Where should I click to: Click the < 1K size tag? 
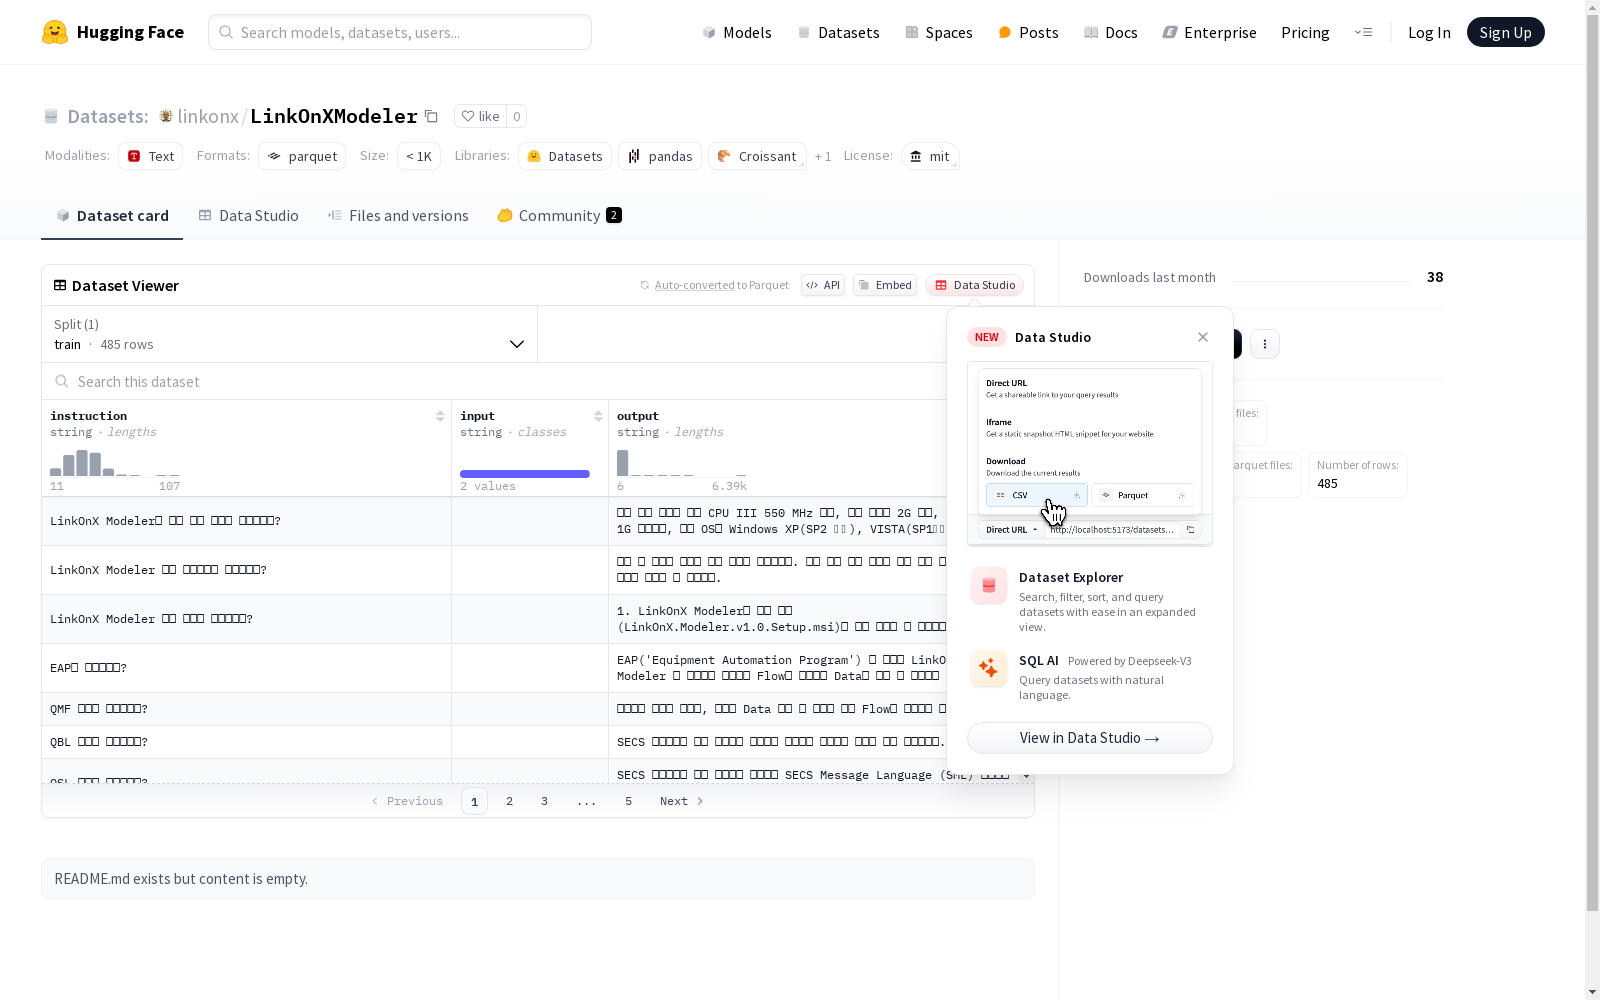tap(419, 156)
